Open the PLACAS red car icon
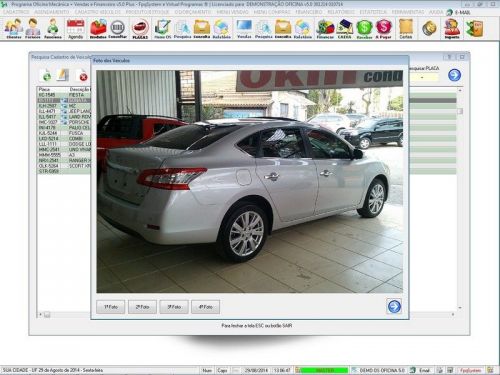The width and height of the screenshot is (500, 375). pos(140,29)
